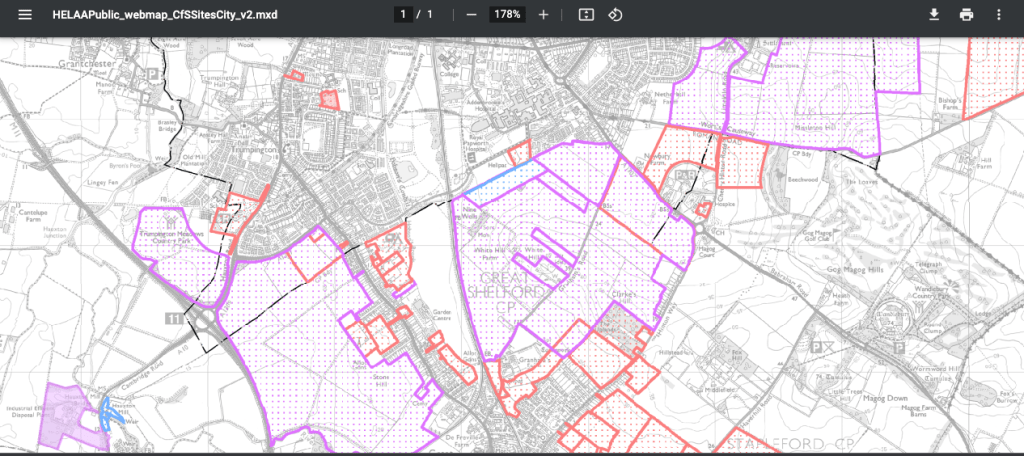Click the parking symbol near Grantchester

coord(153,73)
